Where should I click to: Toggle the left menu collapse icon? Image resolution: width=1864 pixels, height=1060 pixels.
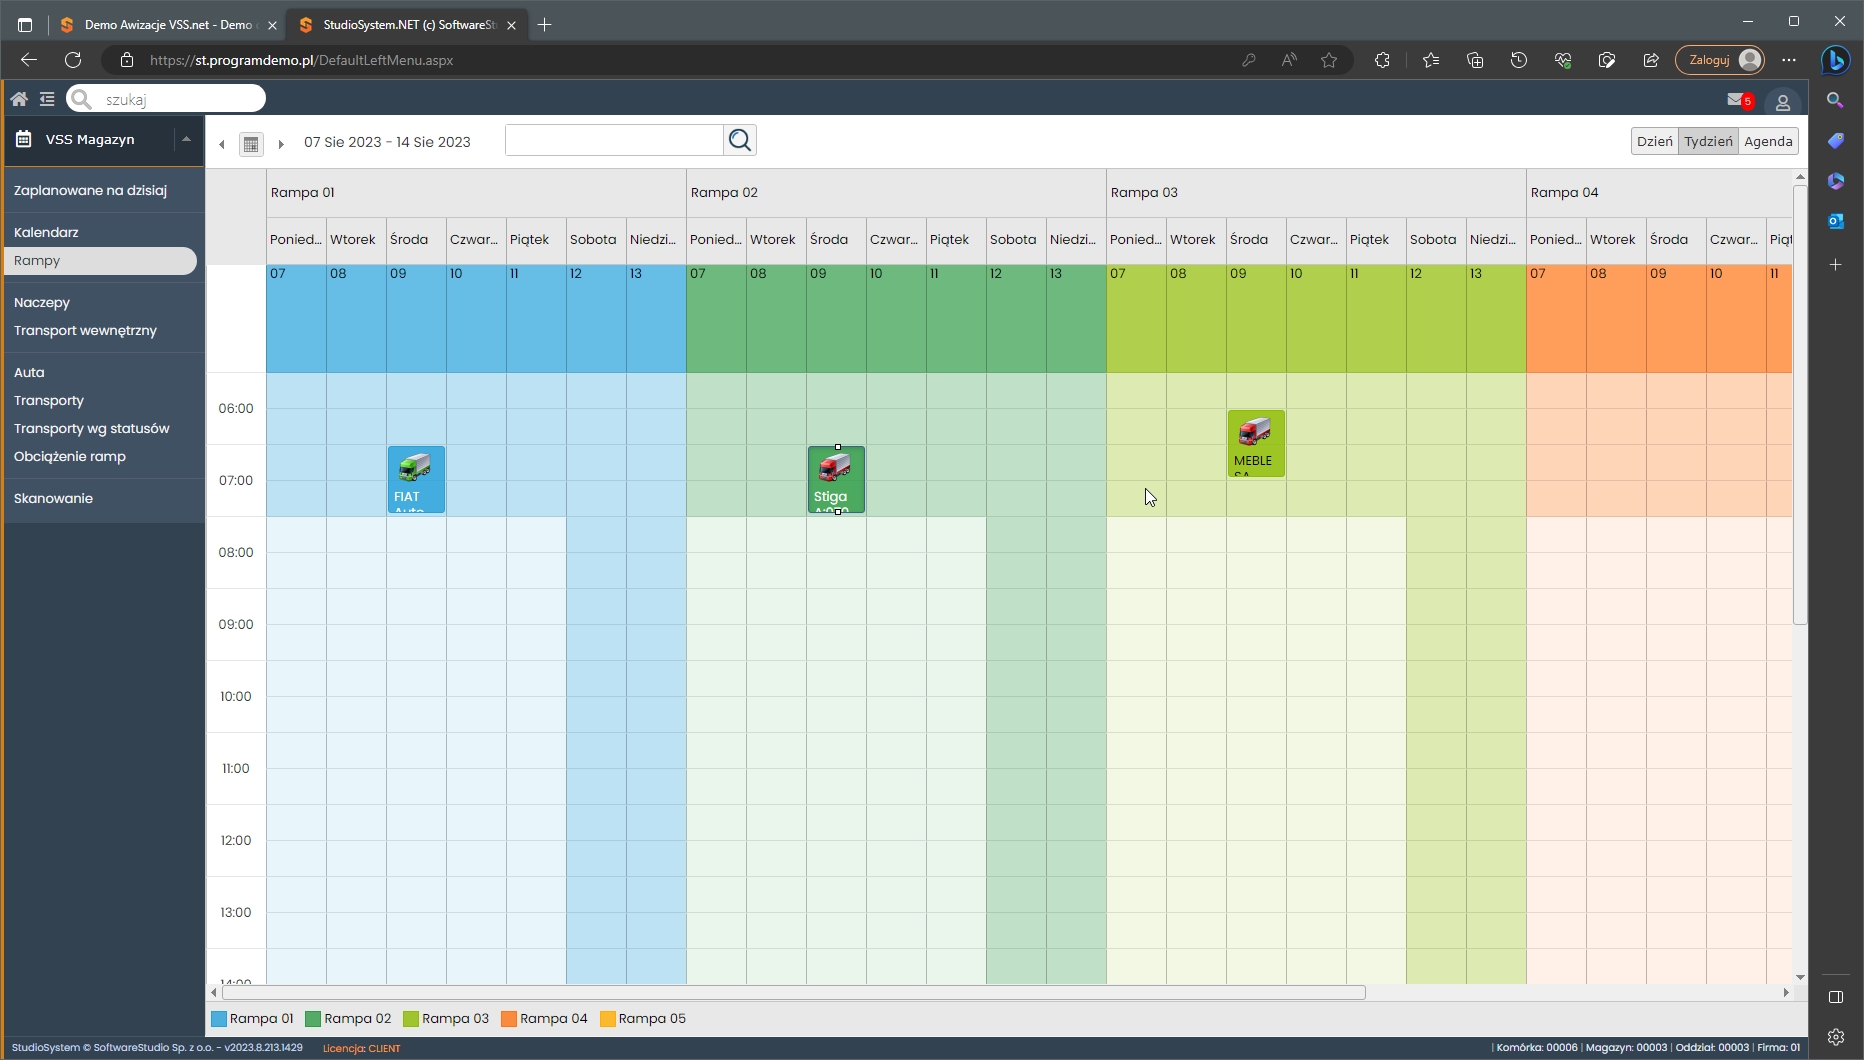tap(47, 99)
